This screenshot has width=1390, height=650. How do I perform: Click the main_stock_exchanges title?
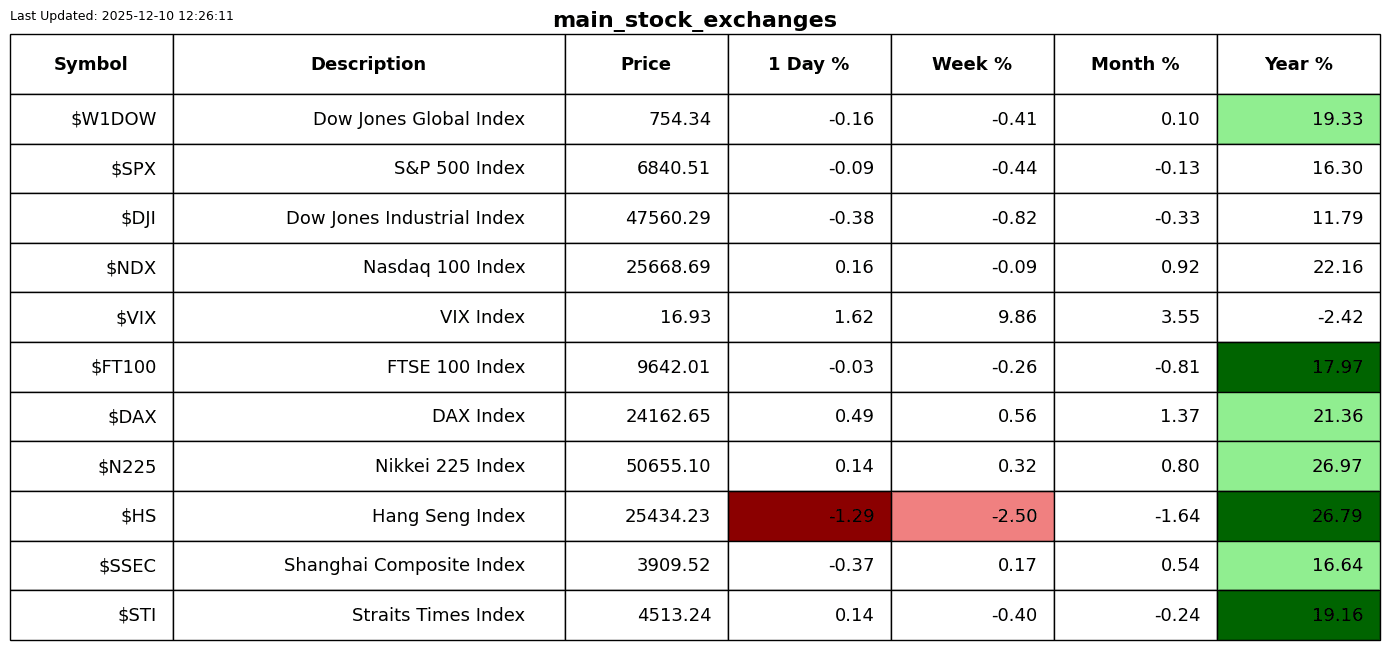(x=694, y=20)
